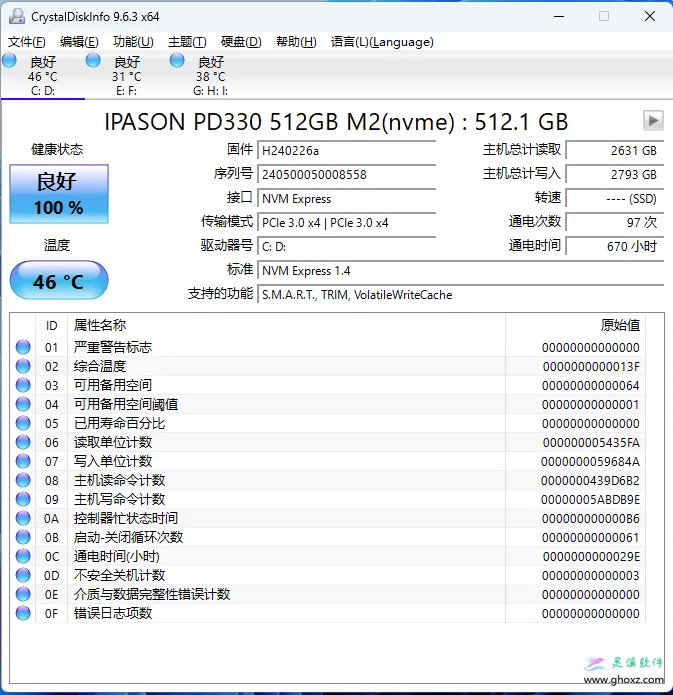
Task: Click the status dot for 介质与数据完整性错误计数
Action: click(23, 594)
